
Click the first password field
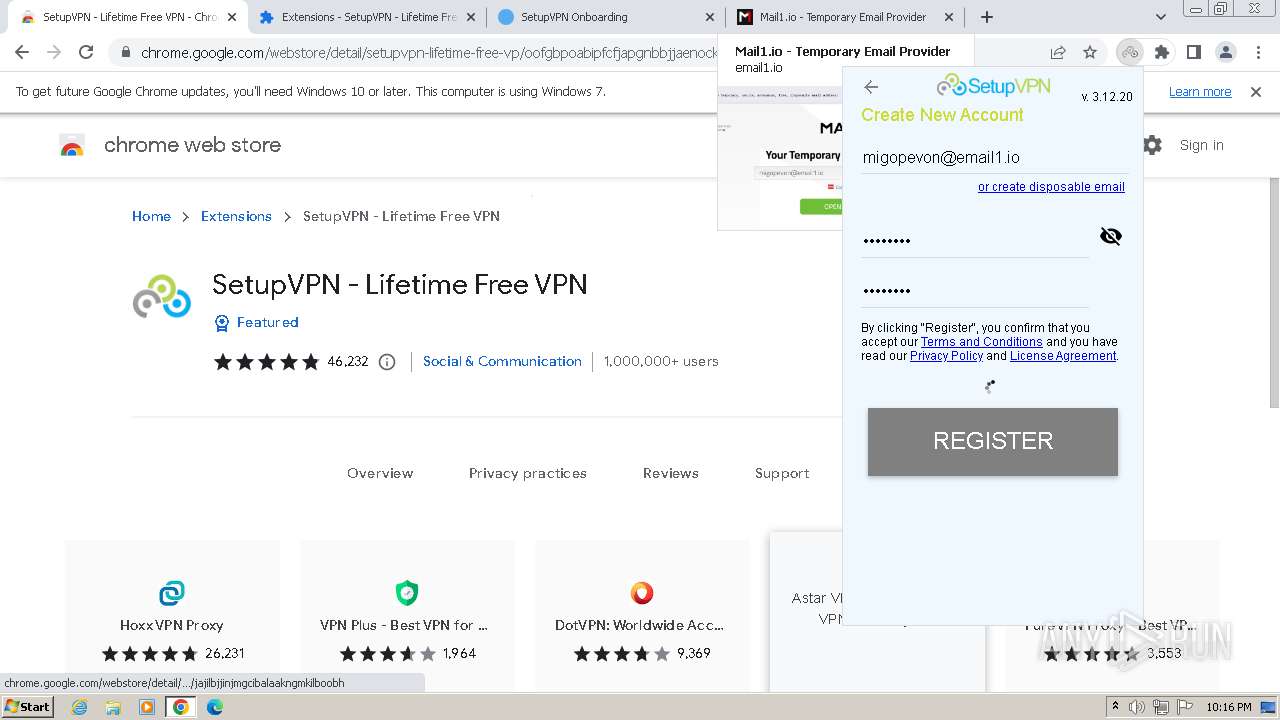(x=975, y=240)
